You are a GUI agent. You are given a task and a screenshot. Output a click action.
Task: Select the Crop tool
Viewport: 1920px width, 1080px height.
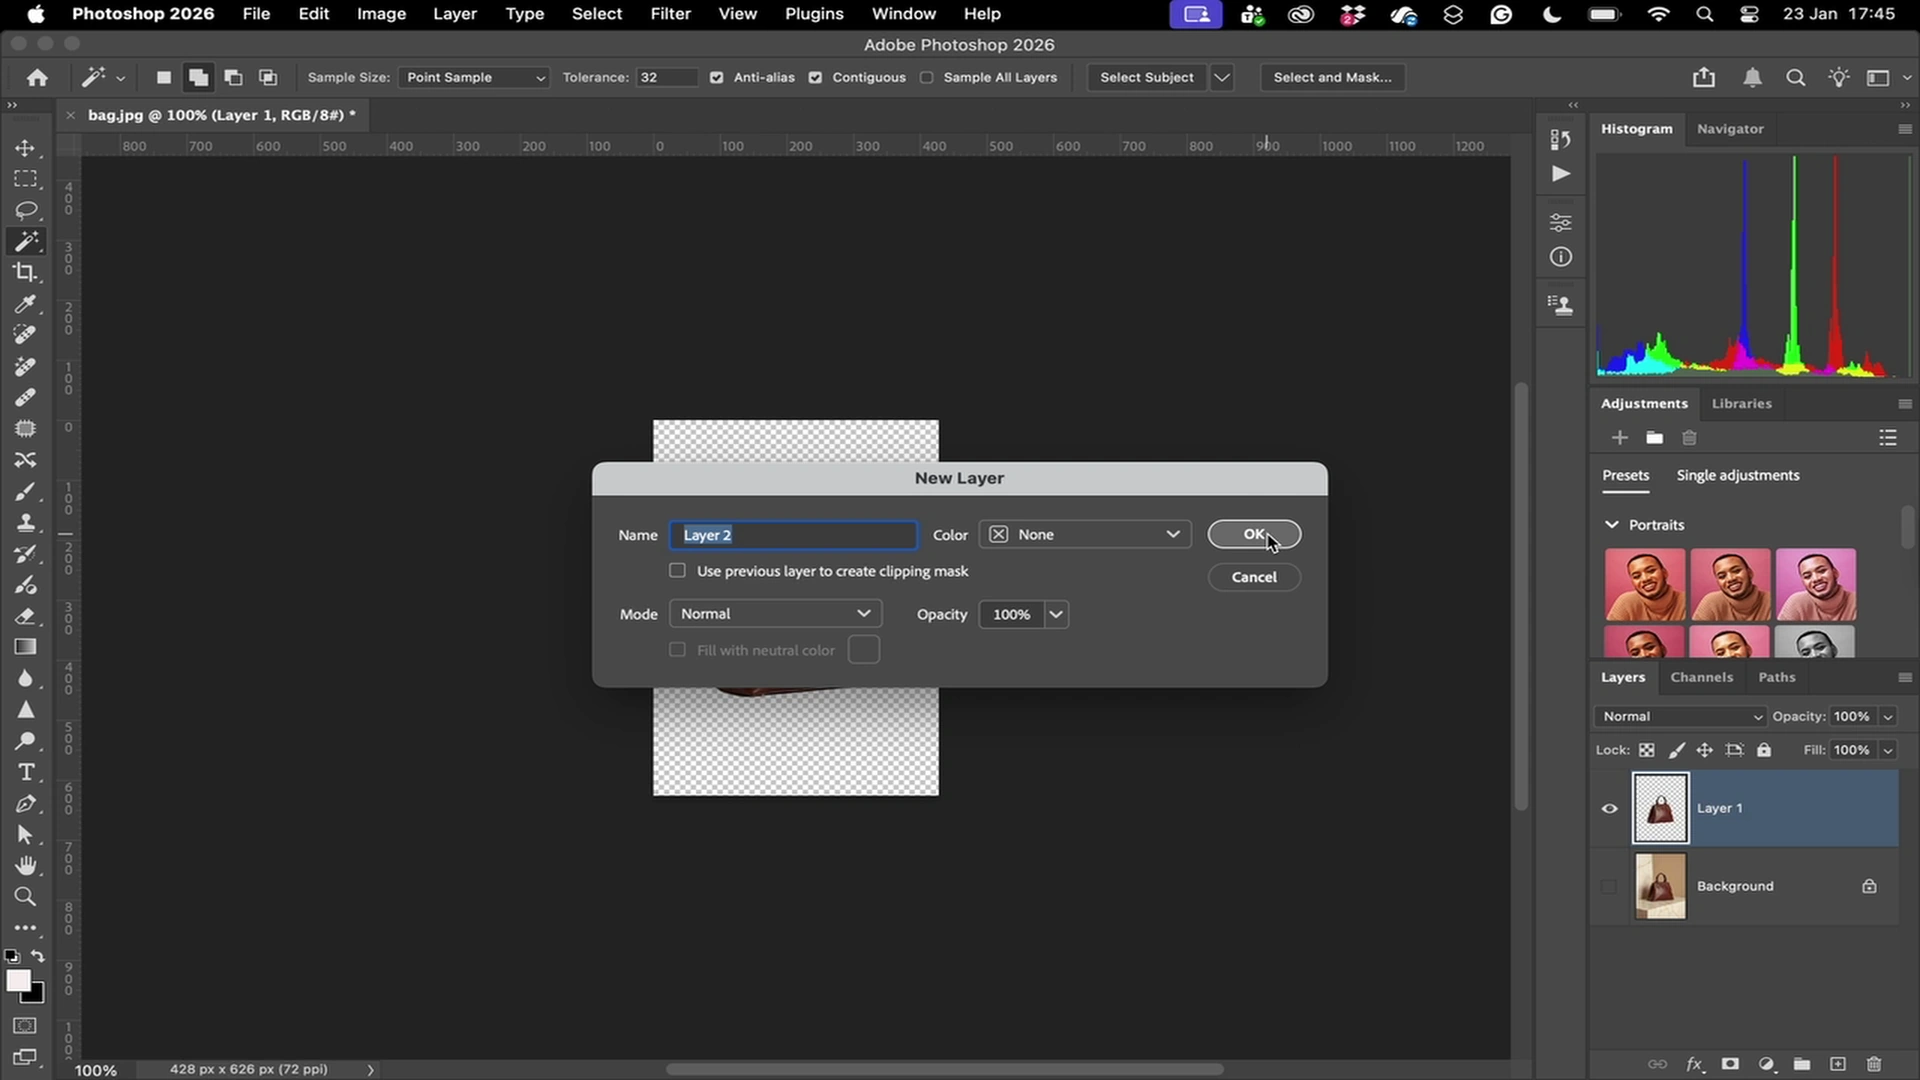click(x=25, y=272)
